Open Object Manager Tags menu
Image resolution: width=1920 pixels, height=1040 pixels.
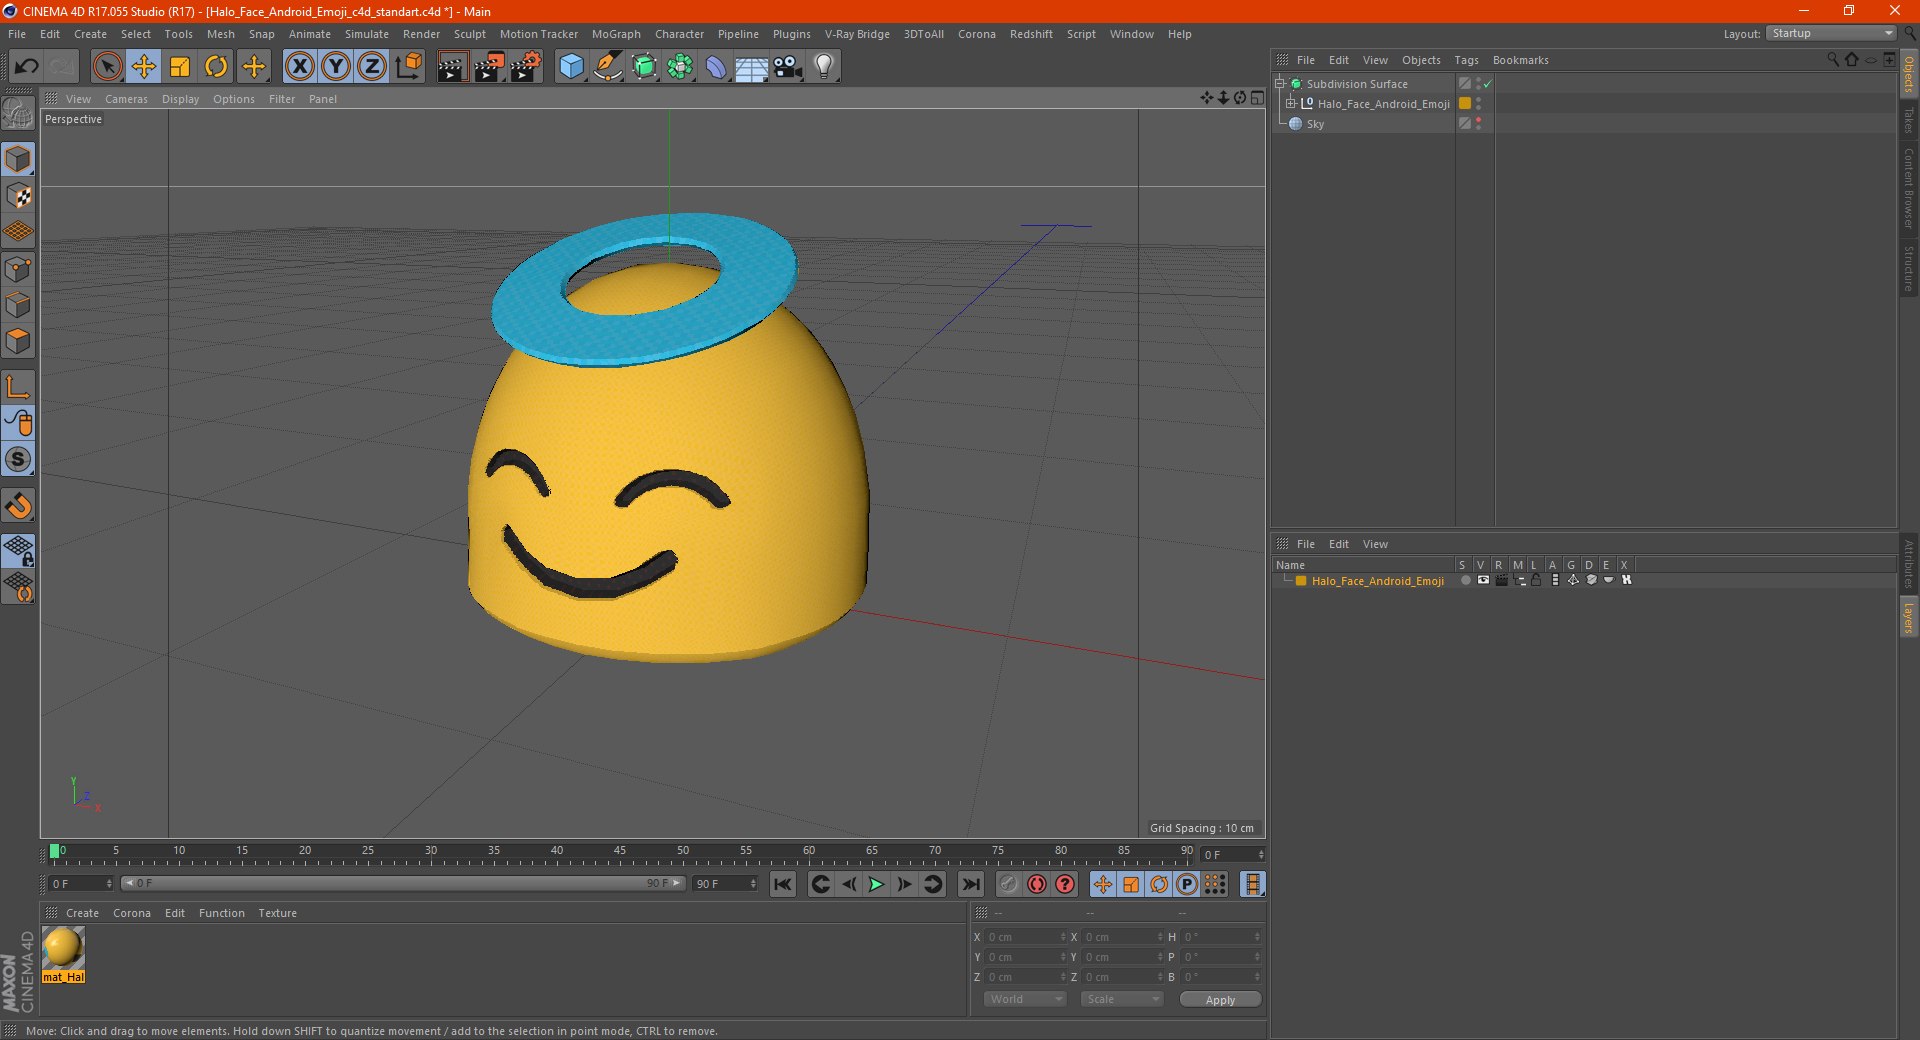click(1466, 60)
